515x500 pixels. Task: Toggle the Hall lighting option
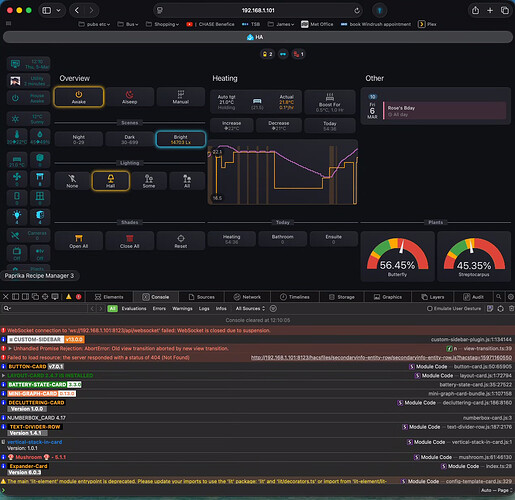[110, 181]
